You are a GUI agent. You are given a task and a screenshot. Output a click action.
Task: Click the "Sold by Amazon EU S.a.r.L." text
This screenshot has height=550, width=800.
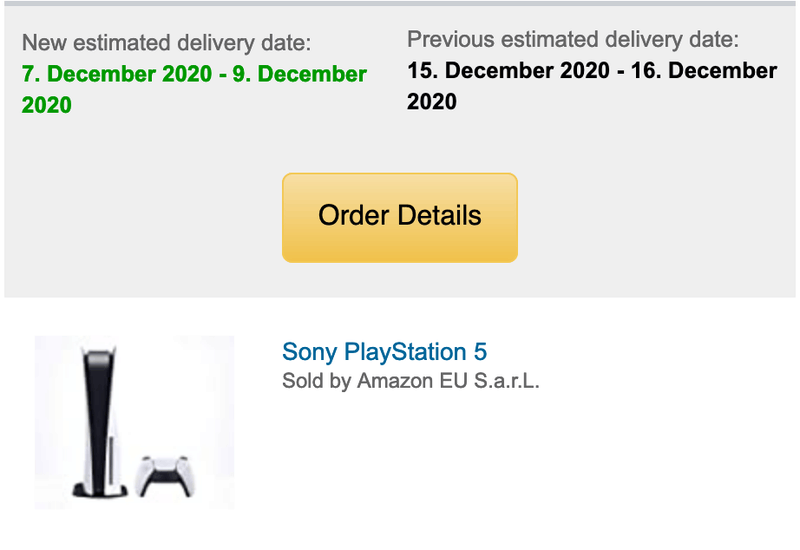pyautogui.click(x=411, y=381)
